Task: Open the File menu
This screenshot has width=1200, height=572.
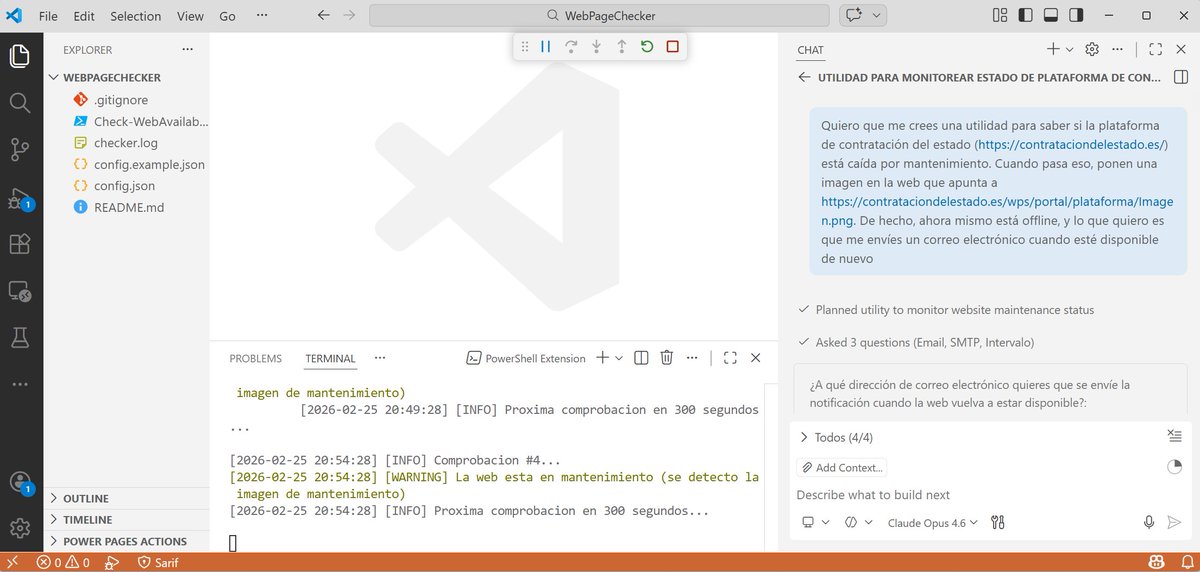Action: point(48,16)
